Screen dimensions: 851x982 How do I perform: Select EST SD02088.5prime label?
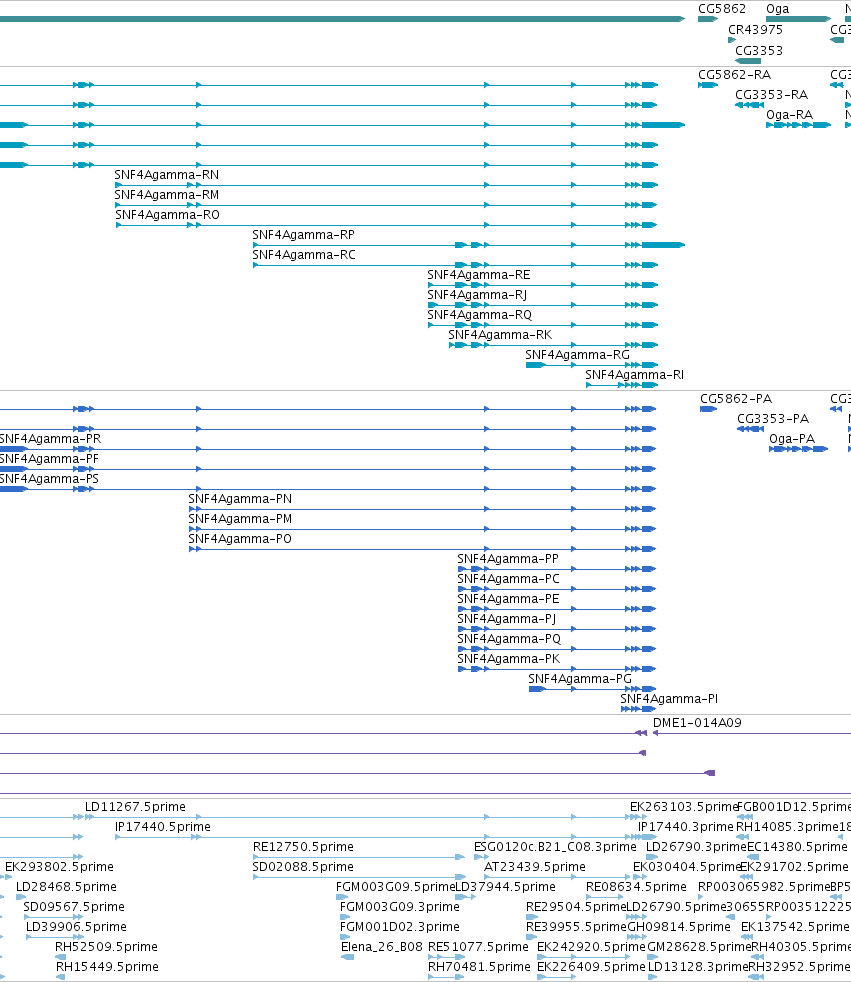pyautogui.click(x=303, y=867)
